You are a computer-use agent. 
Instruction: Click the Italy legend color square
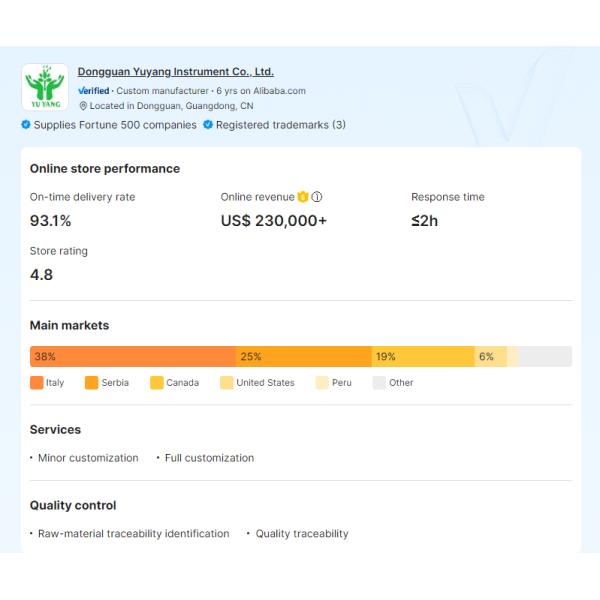point(37,383)
